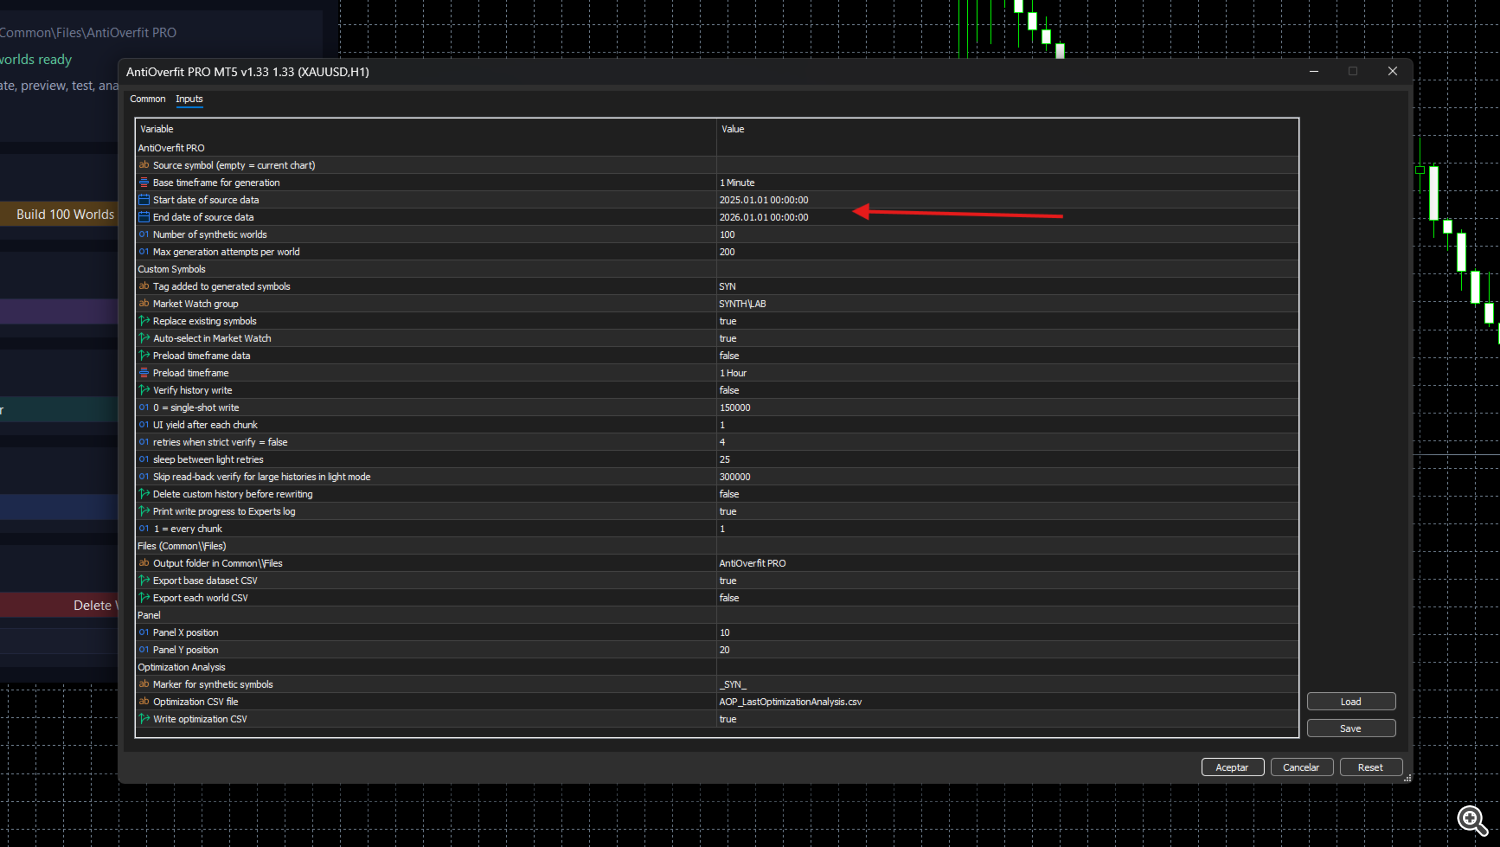Toggle the false value of Delete custom history before rewriting
The height and width of the screenshot is (847, 1500).
pos(730,494)
